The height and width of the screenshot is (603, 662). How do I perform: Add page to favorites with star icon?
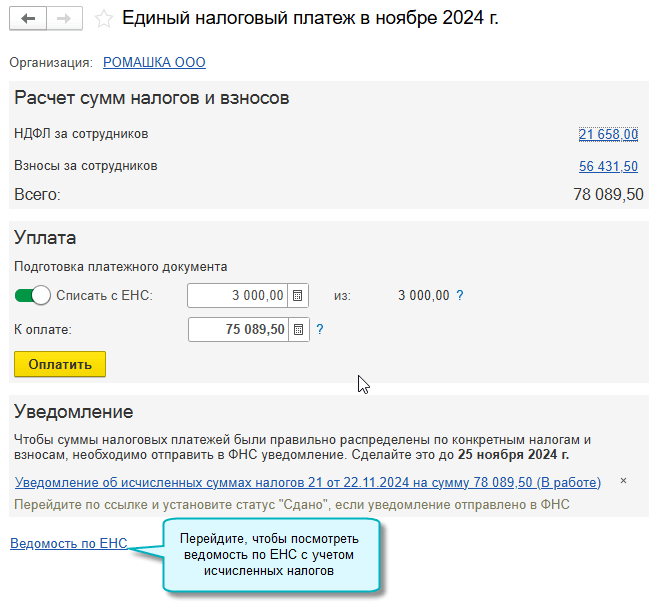point(102,19)
